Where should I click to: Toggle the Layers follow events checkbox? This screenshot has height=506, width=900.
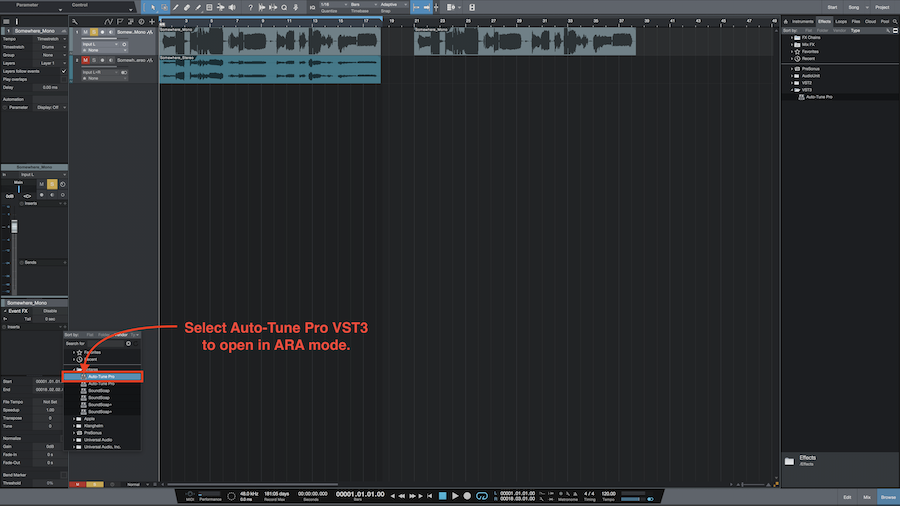coord(64,71)
